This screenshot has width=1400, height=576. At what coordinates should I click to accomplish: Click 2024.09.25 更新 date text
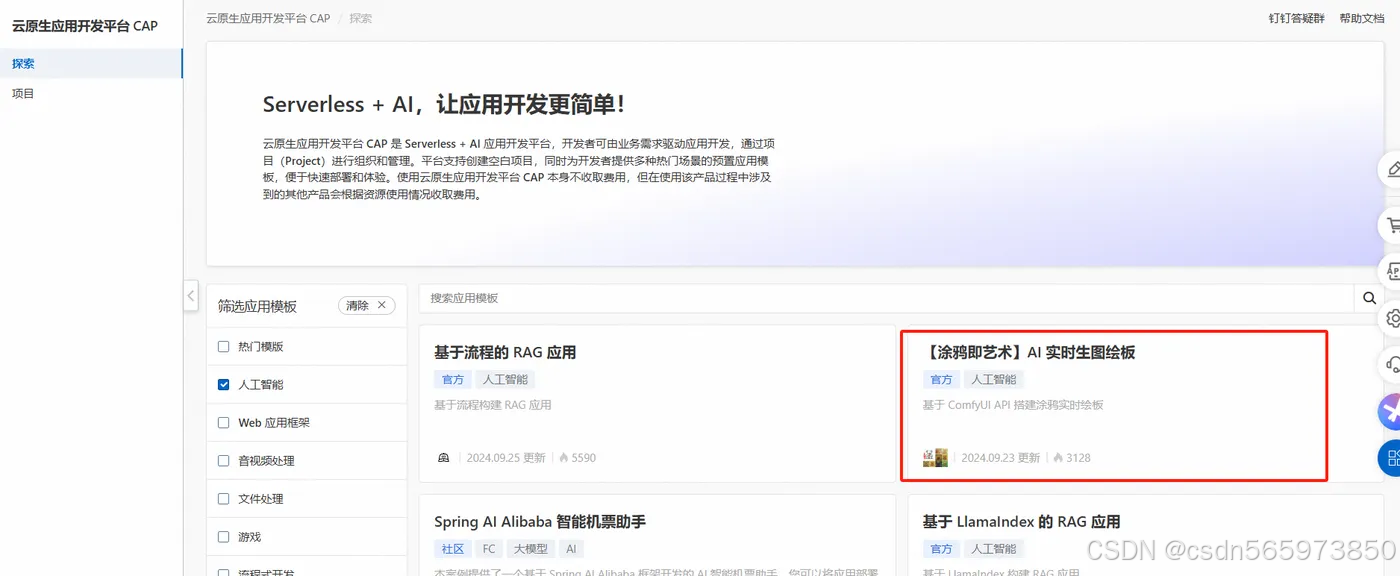tap(506, 458)
